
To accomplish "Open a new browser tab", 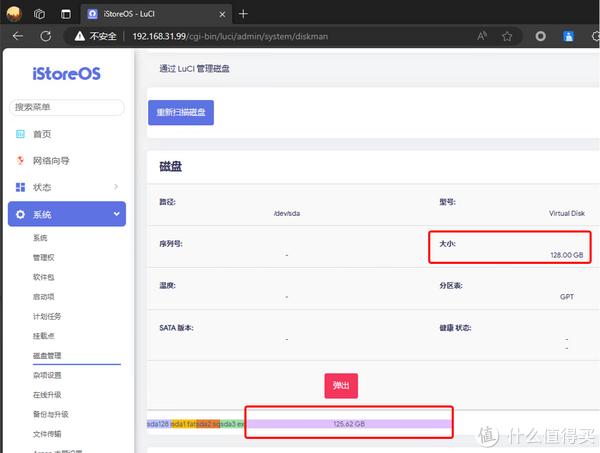I will [x=243, y=14].
